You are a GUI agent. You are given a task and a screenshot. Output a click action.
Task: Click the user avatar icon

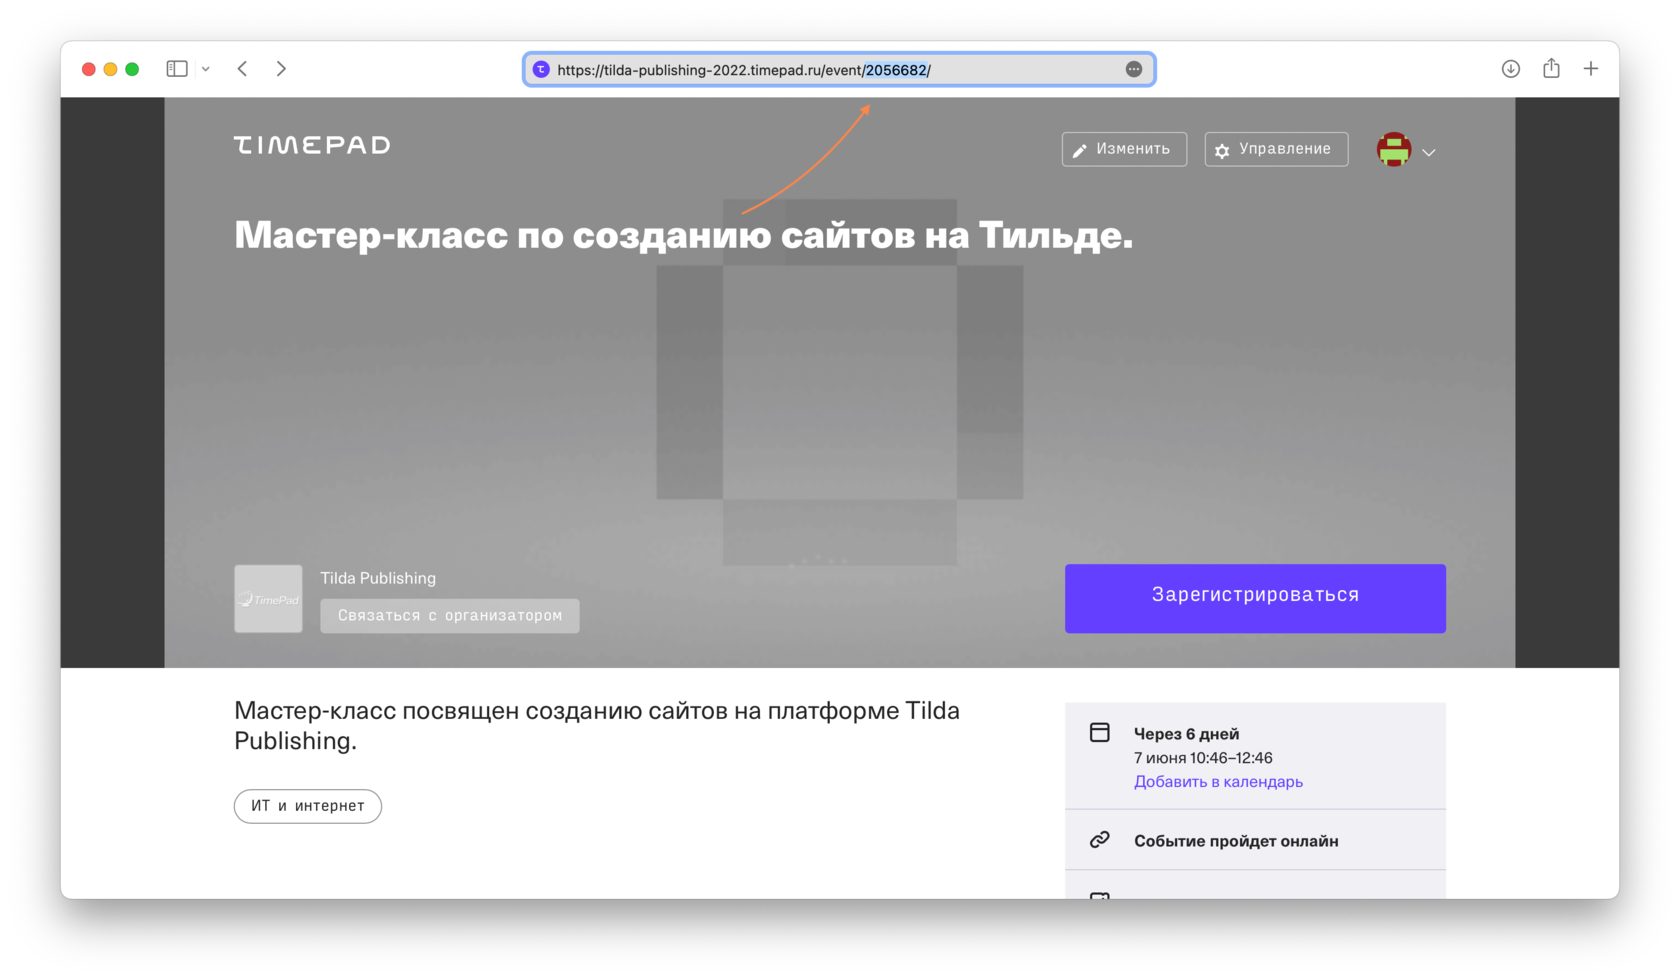(1393, 150)
